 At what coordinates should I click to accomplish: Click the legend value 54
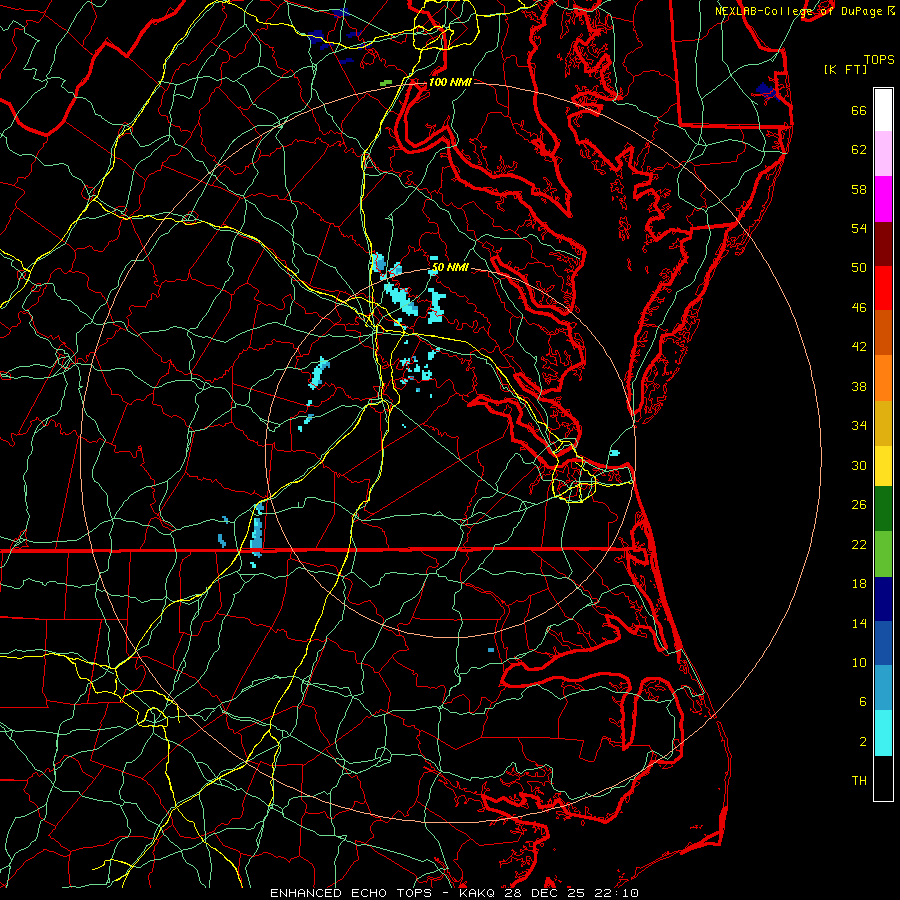coord(859,228)
